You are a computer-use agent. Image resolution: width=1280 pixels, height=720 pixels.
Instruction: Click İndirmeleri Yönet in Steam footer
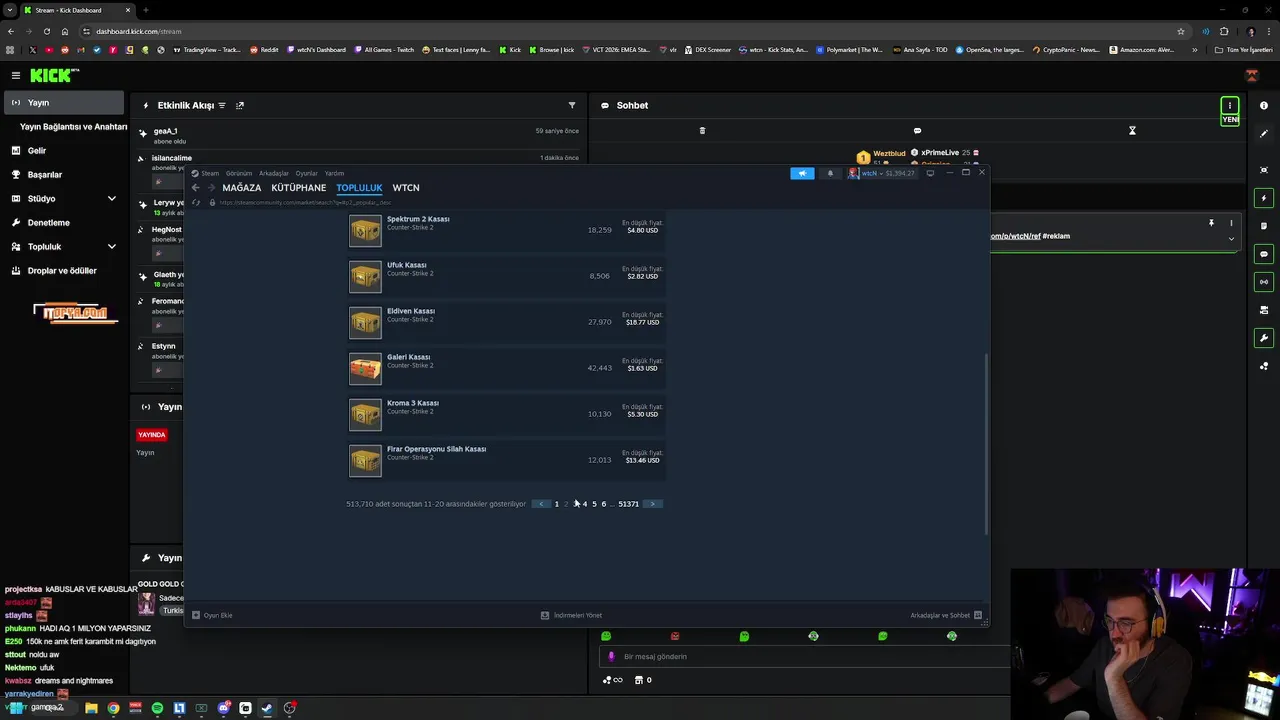pos(572,615)
